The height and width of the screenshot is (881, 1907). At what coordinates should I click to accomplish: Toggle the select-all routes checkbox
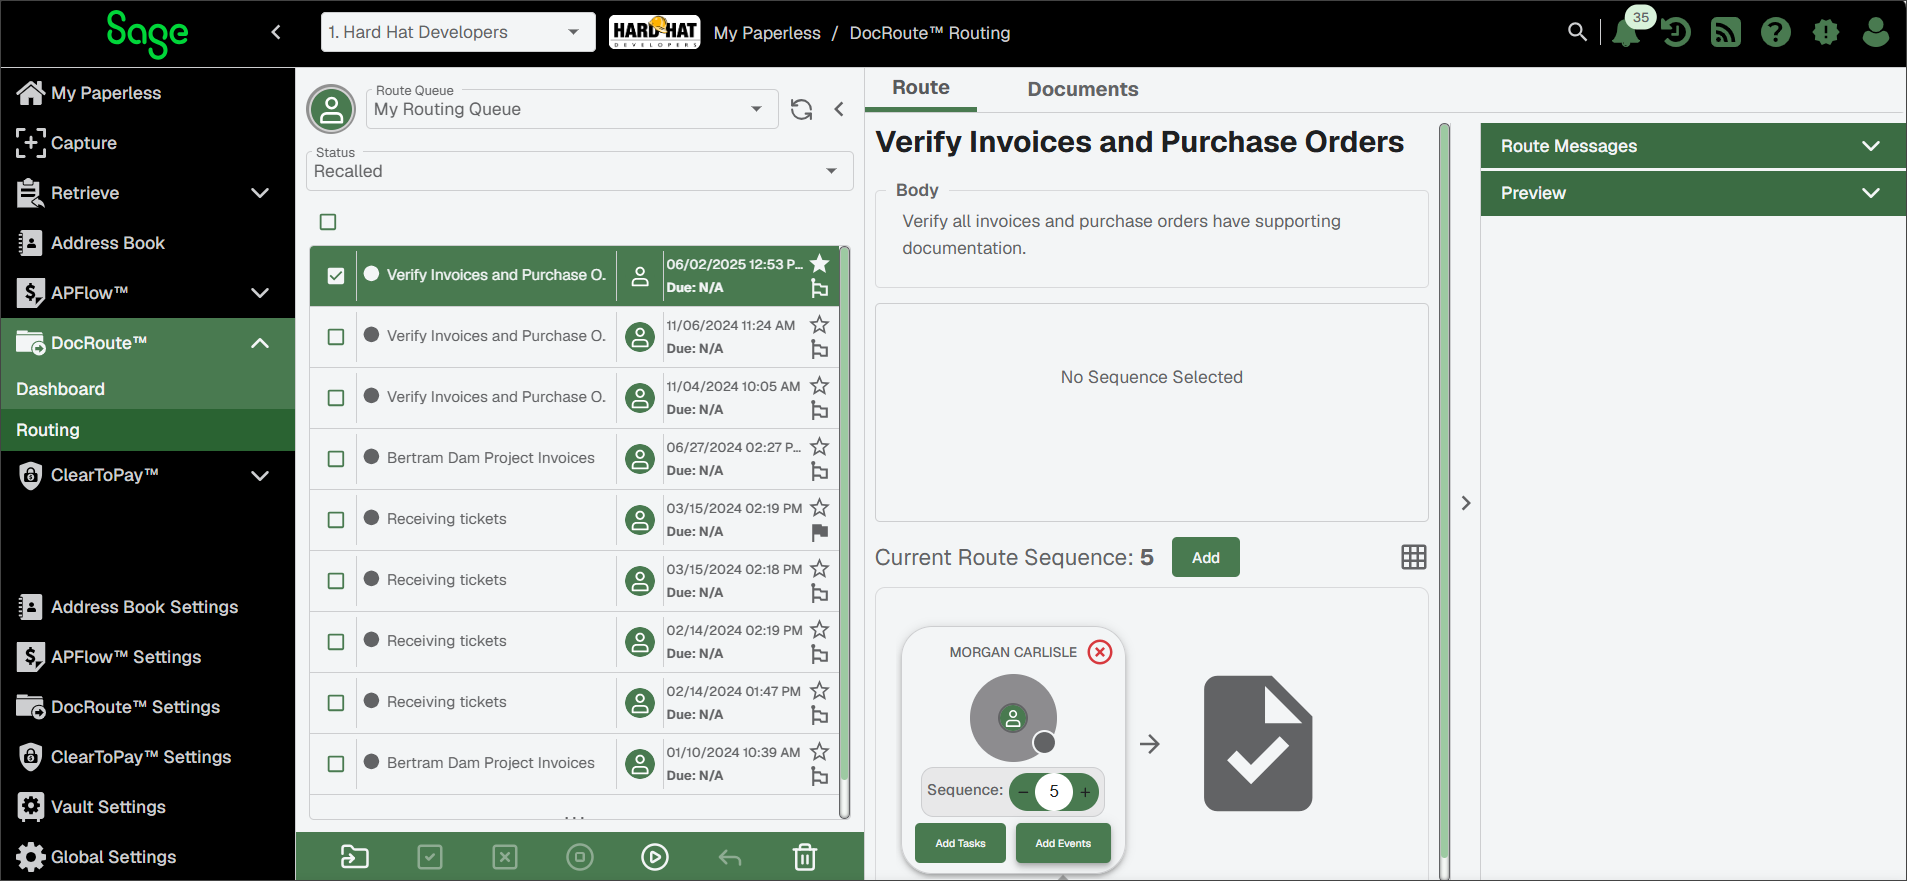[328, 222]
